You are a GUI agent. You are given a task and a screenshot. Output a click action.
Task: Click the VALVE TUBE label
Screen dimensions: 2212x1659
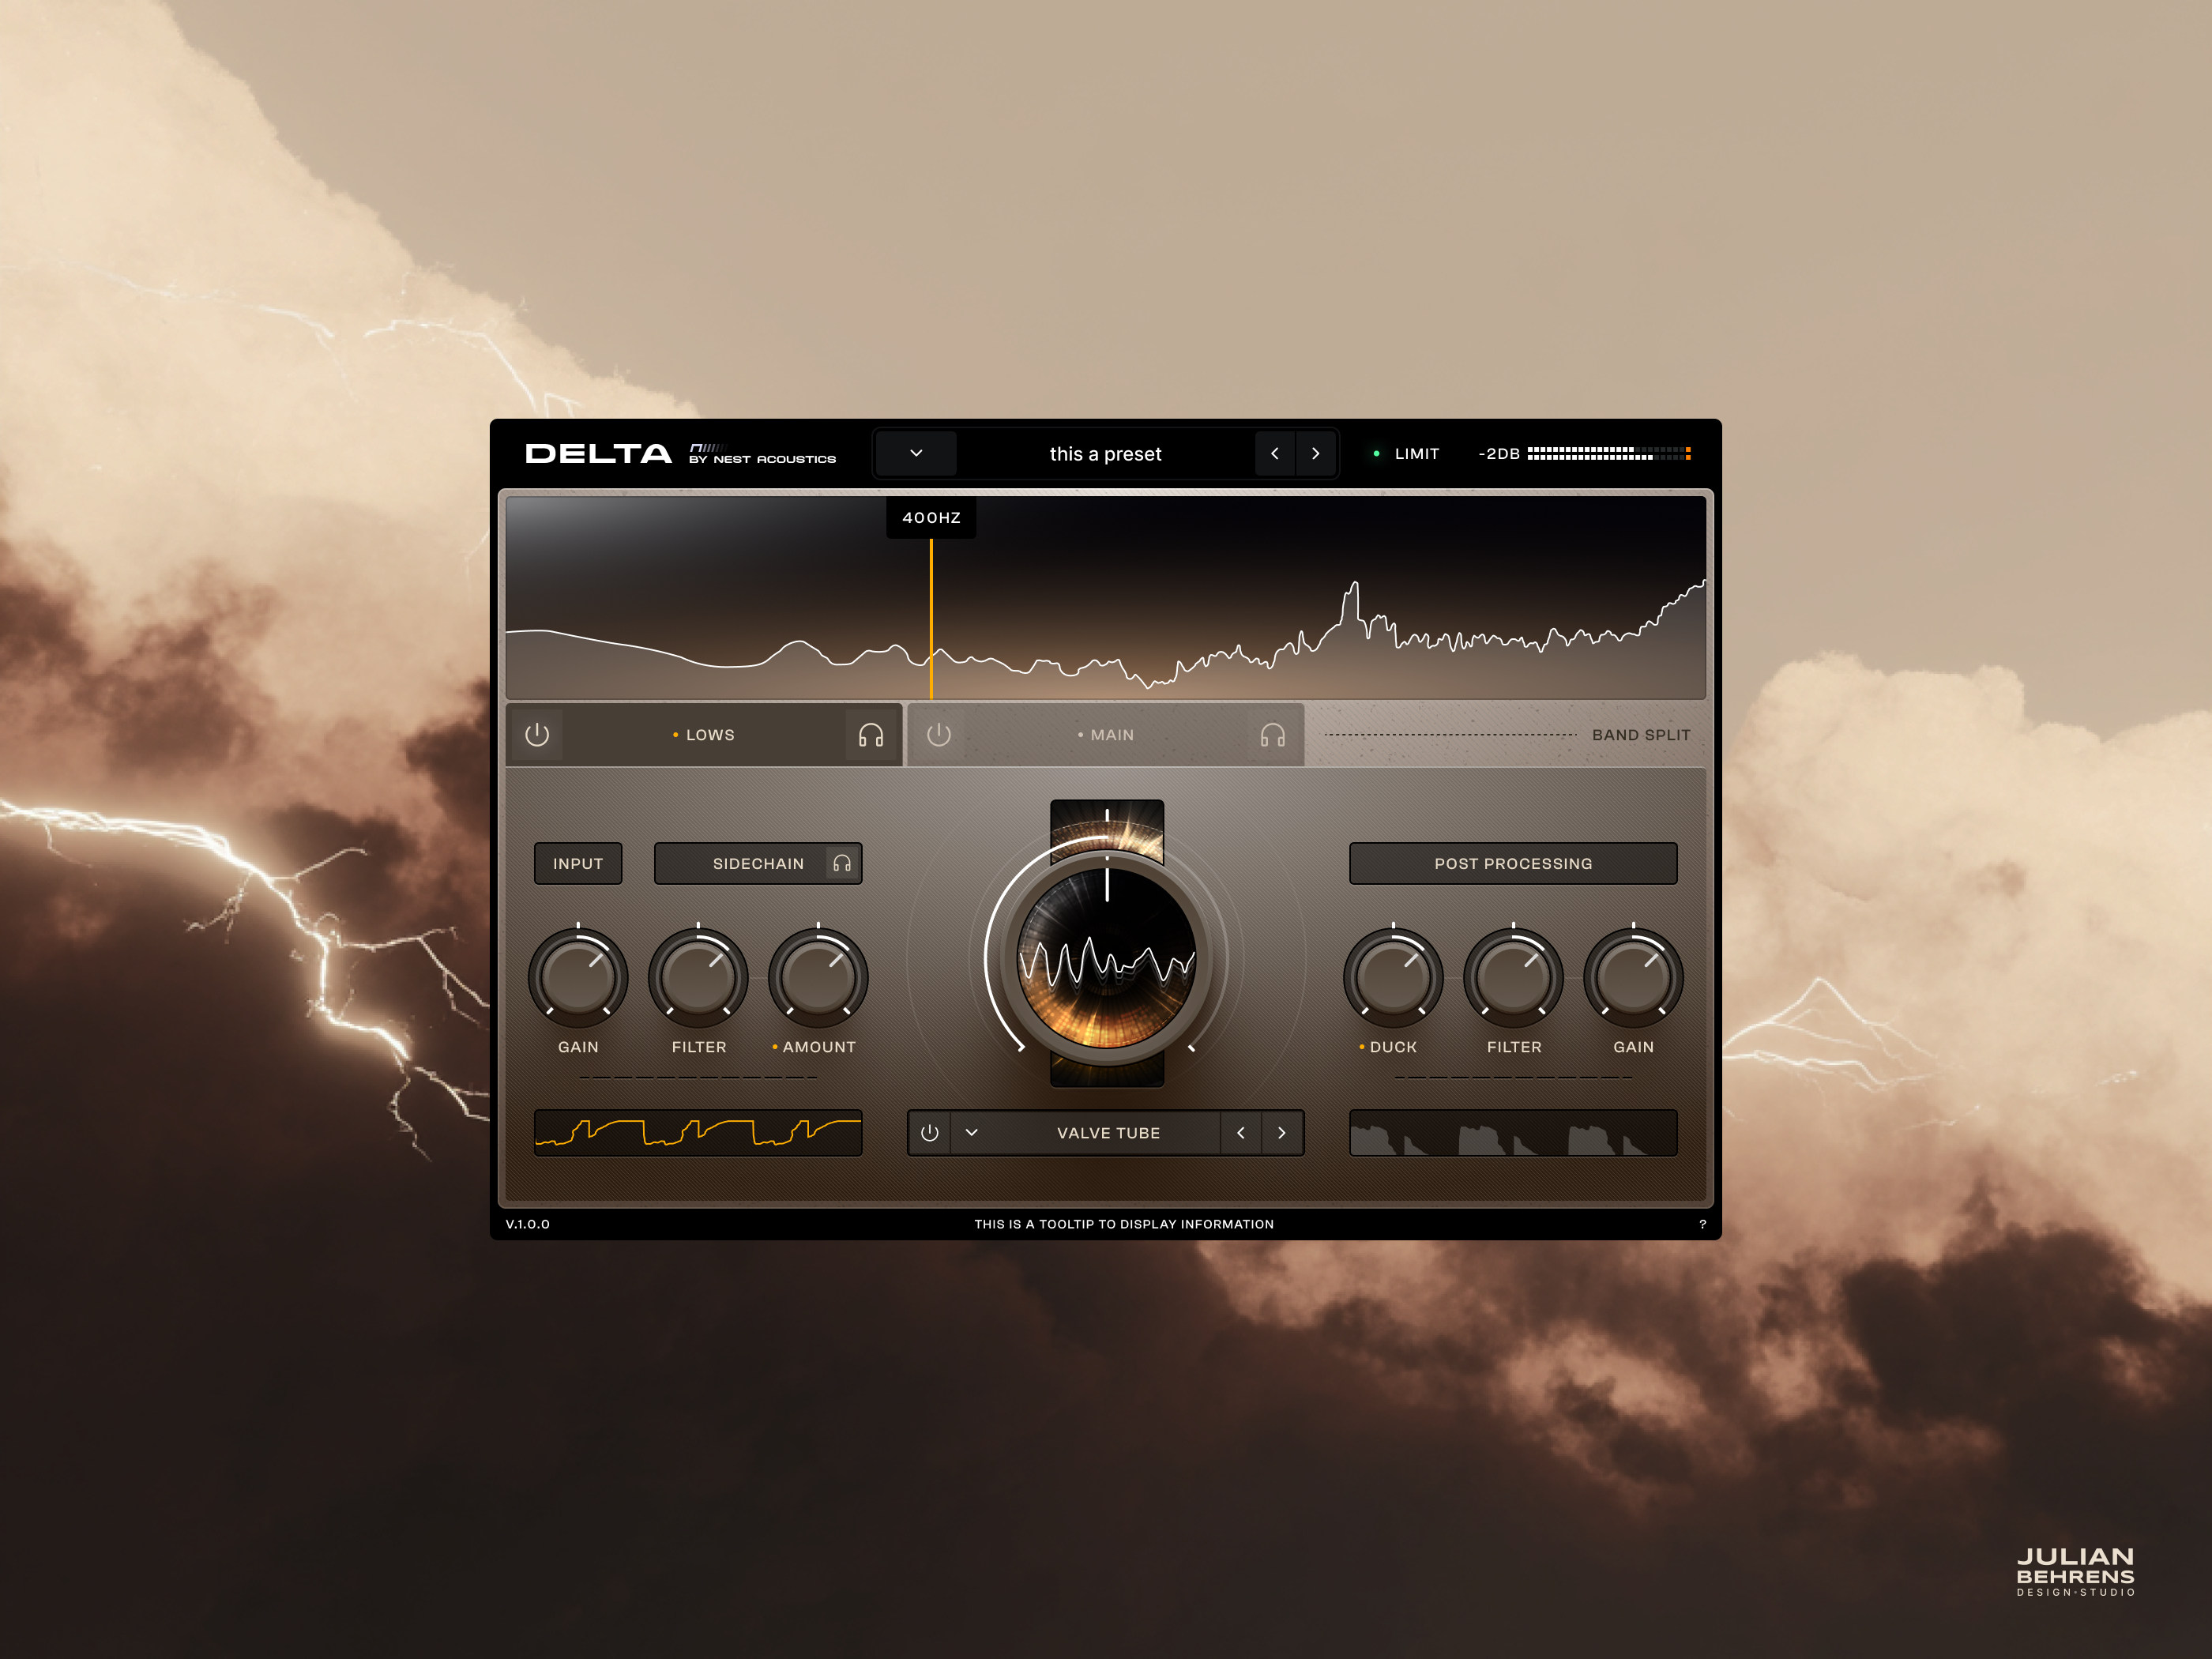coord(1108,1133)
